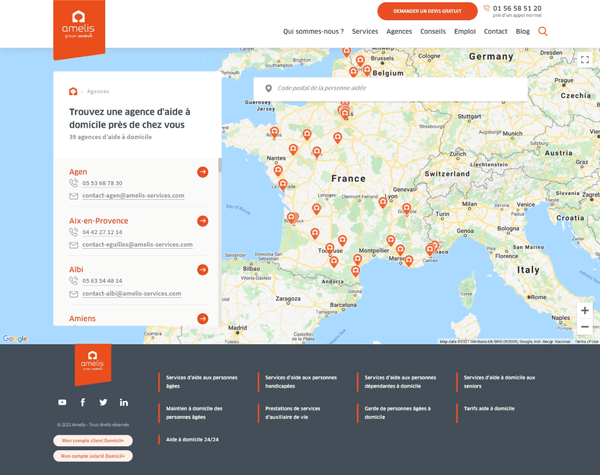Image resolution: width=600 pixels, height=475 pixels.
Task: Open "Tarifs aide à domicile" footer link
Action: (x=489, y=408)
